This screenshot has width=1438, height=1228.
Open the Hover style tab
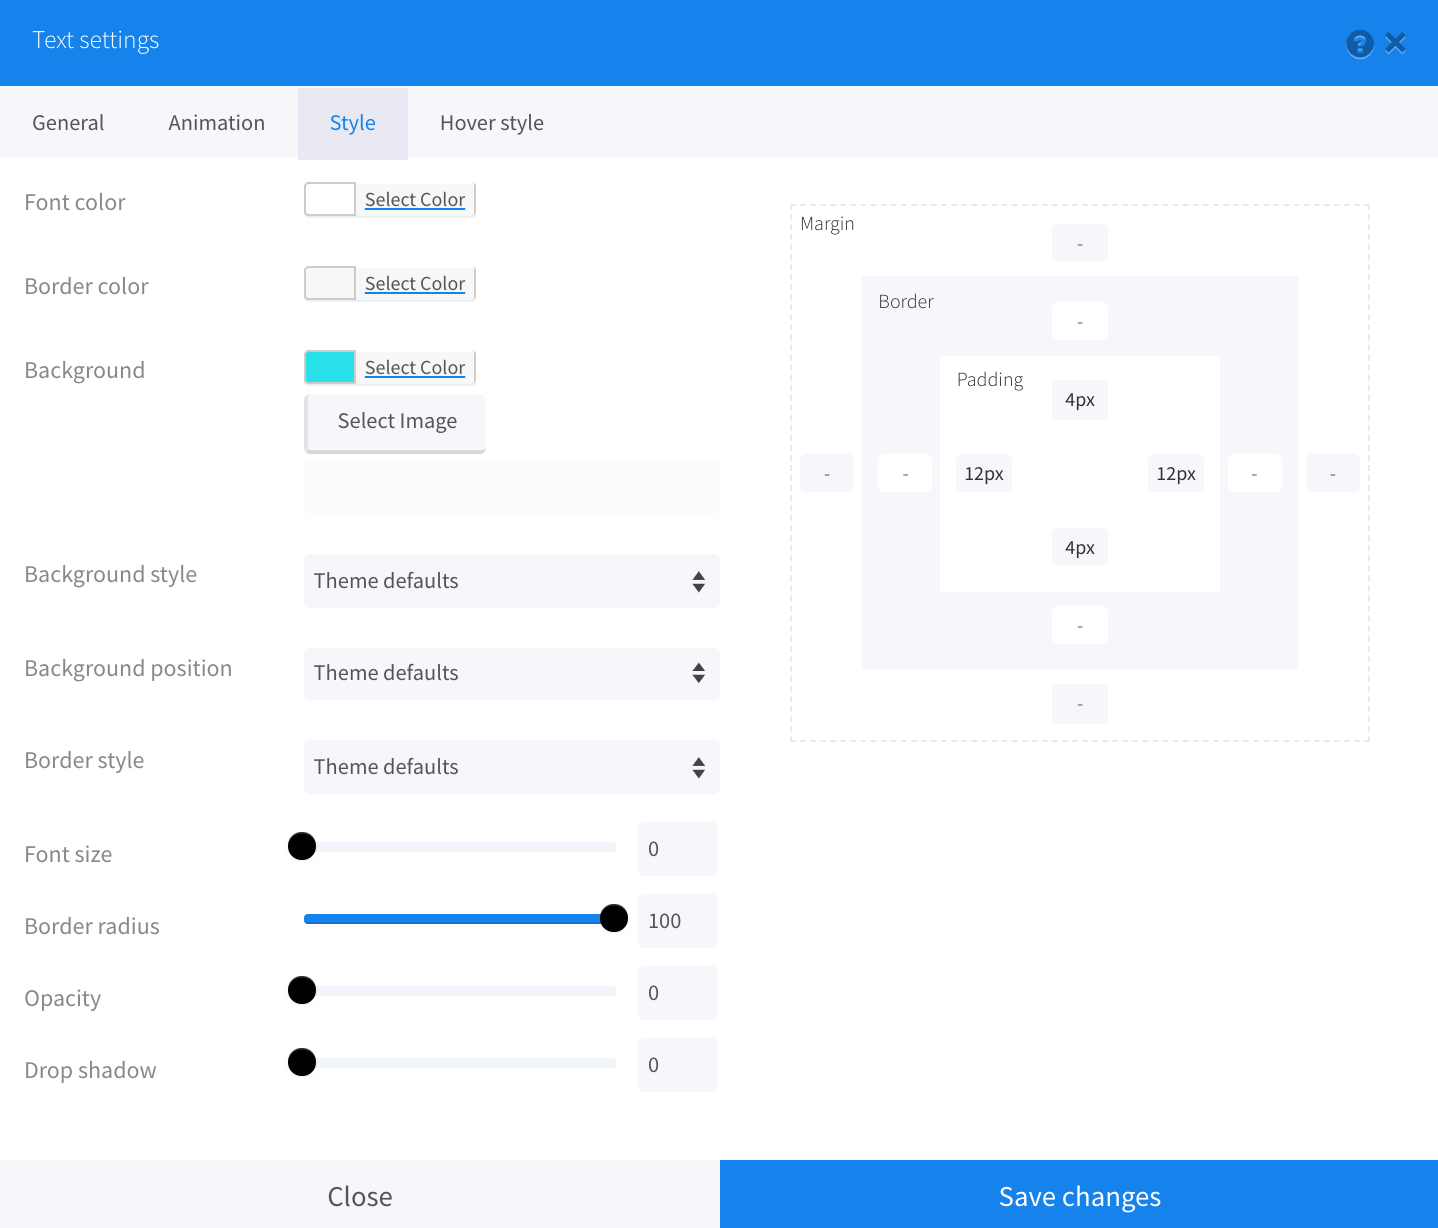491,123
